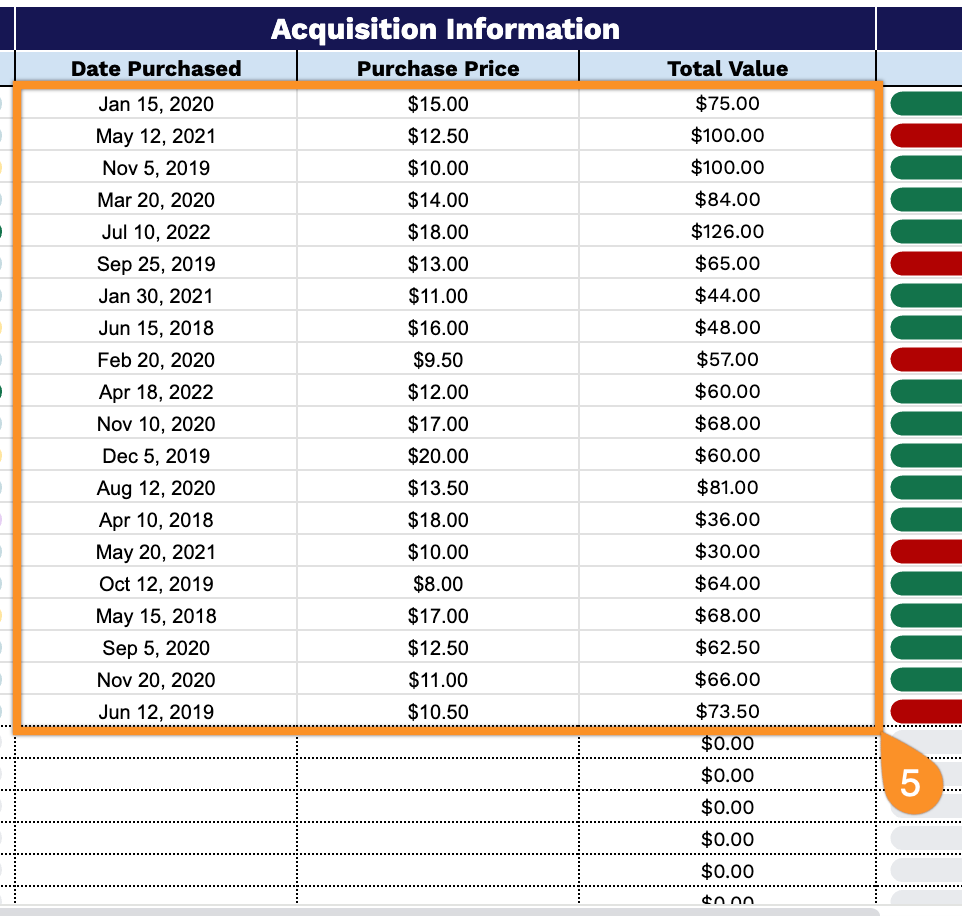Select the Purchase Price column header
The height and width of the screenshot is (916, 962).
(438, 68)
